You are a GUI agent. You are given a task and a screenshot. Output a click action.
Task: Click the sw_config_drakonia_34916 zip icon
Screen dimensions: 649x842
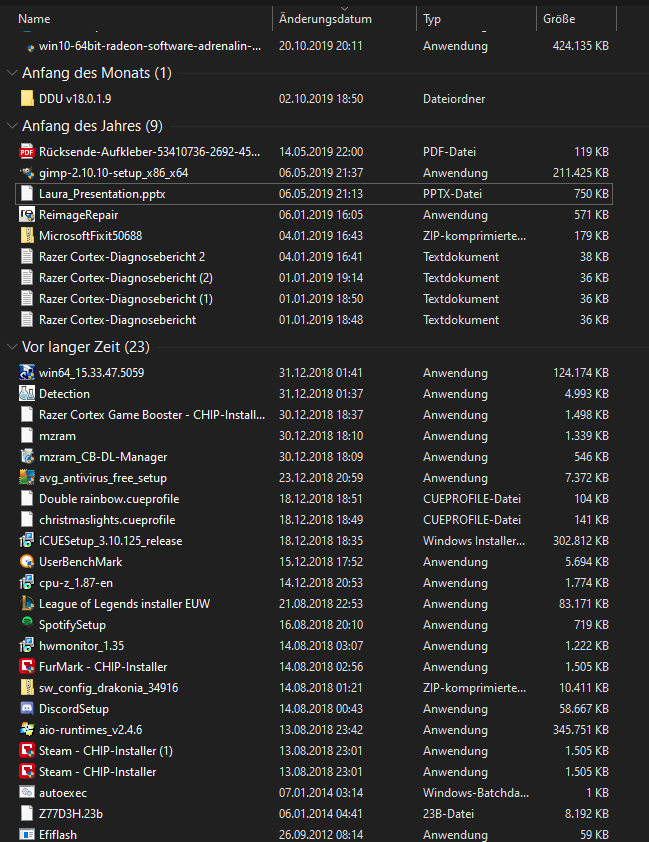27,688
